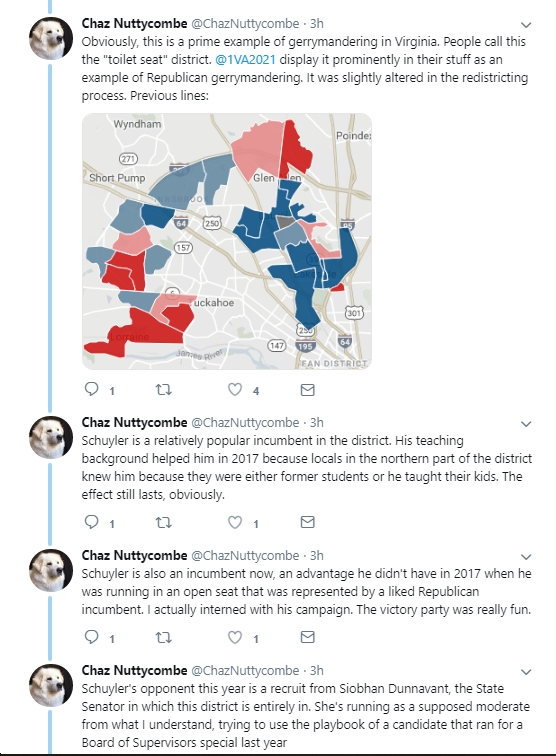Like the tweet with four likes
The width and height of the screenshot is (556, 756).
pos(235,389)
